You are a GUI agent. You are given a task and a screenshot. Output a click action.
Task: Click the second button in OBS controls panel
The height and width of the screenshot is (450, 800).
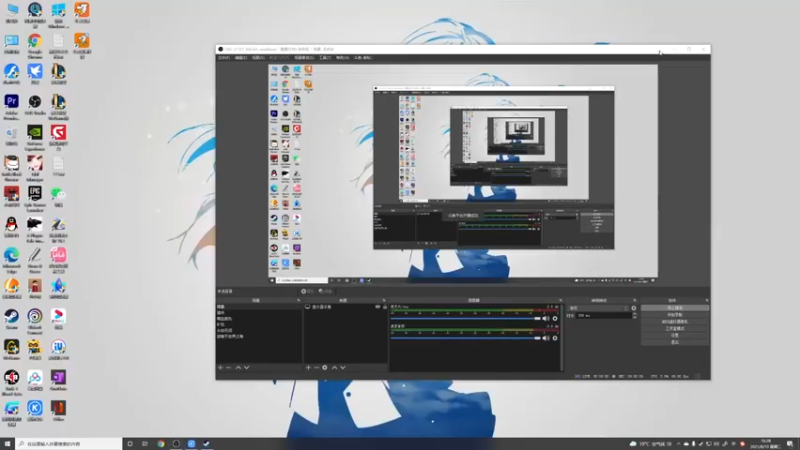point(674,315)
